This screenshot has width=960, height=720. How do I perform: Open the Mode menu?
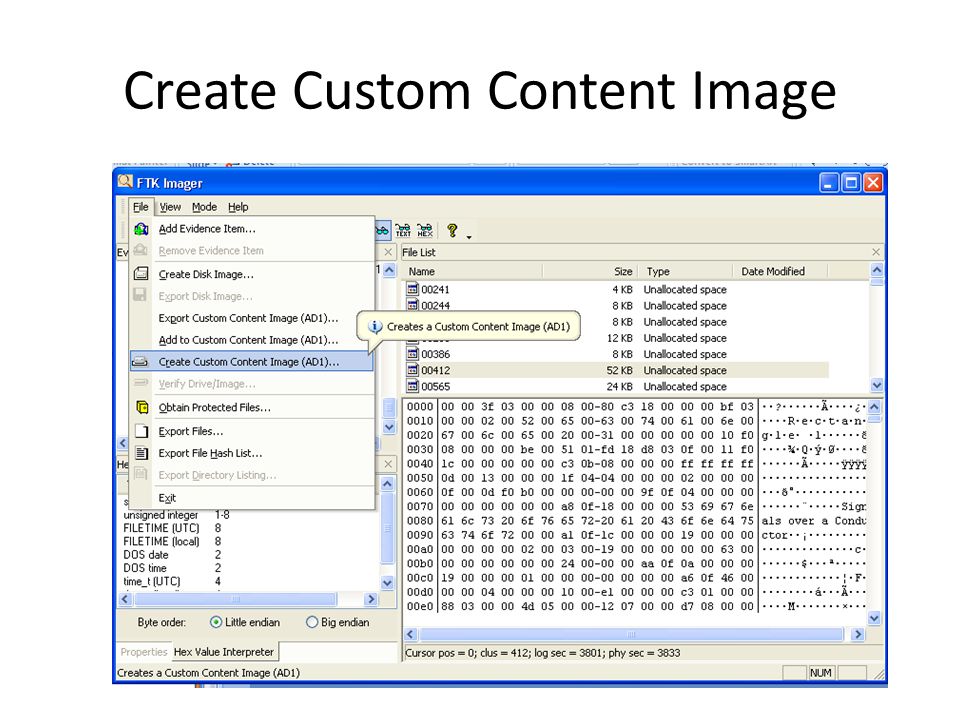[204, 207]
